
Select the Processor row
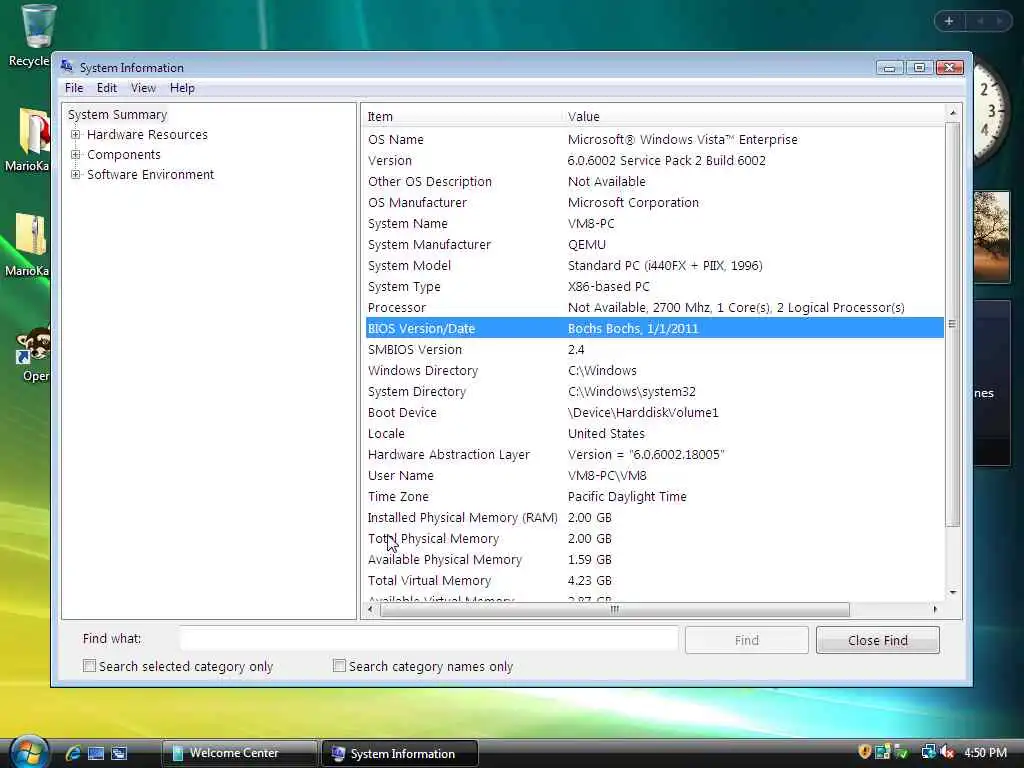(x=654, y=307)
